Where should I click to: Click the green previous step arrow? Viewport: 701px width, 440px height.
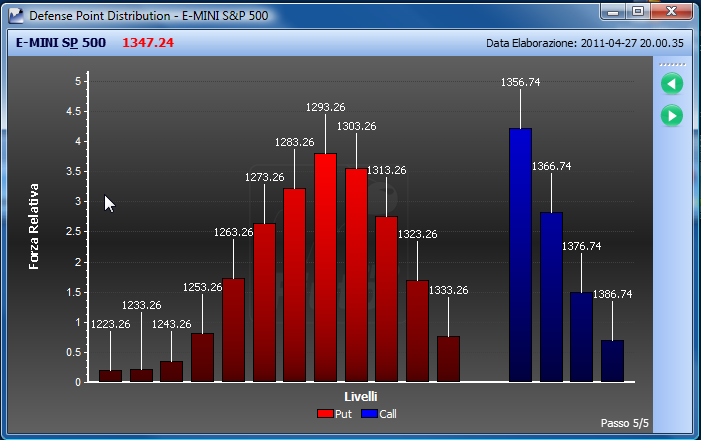point(671,84)
